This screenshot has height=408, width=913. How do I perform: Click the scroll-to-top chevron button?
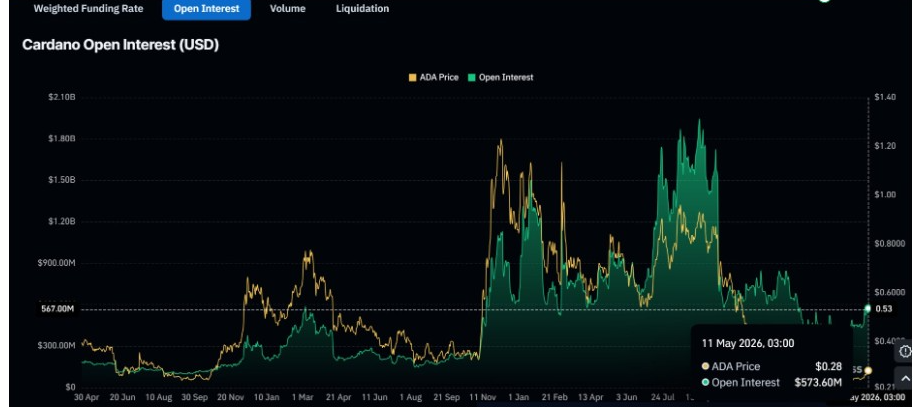click(904, 379)
